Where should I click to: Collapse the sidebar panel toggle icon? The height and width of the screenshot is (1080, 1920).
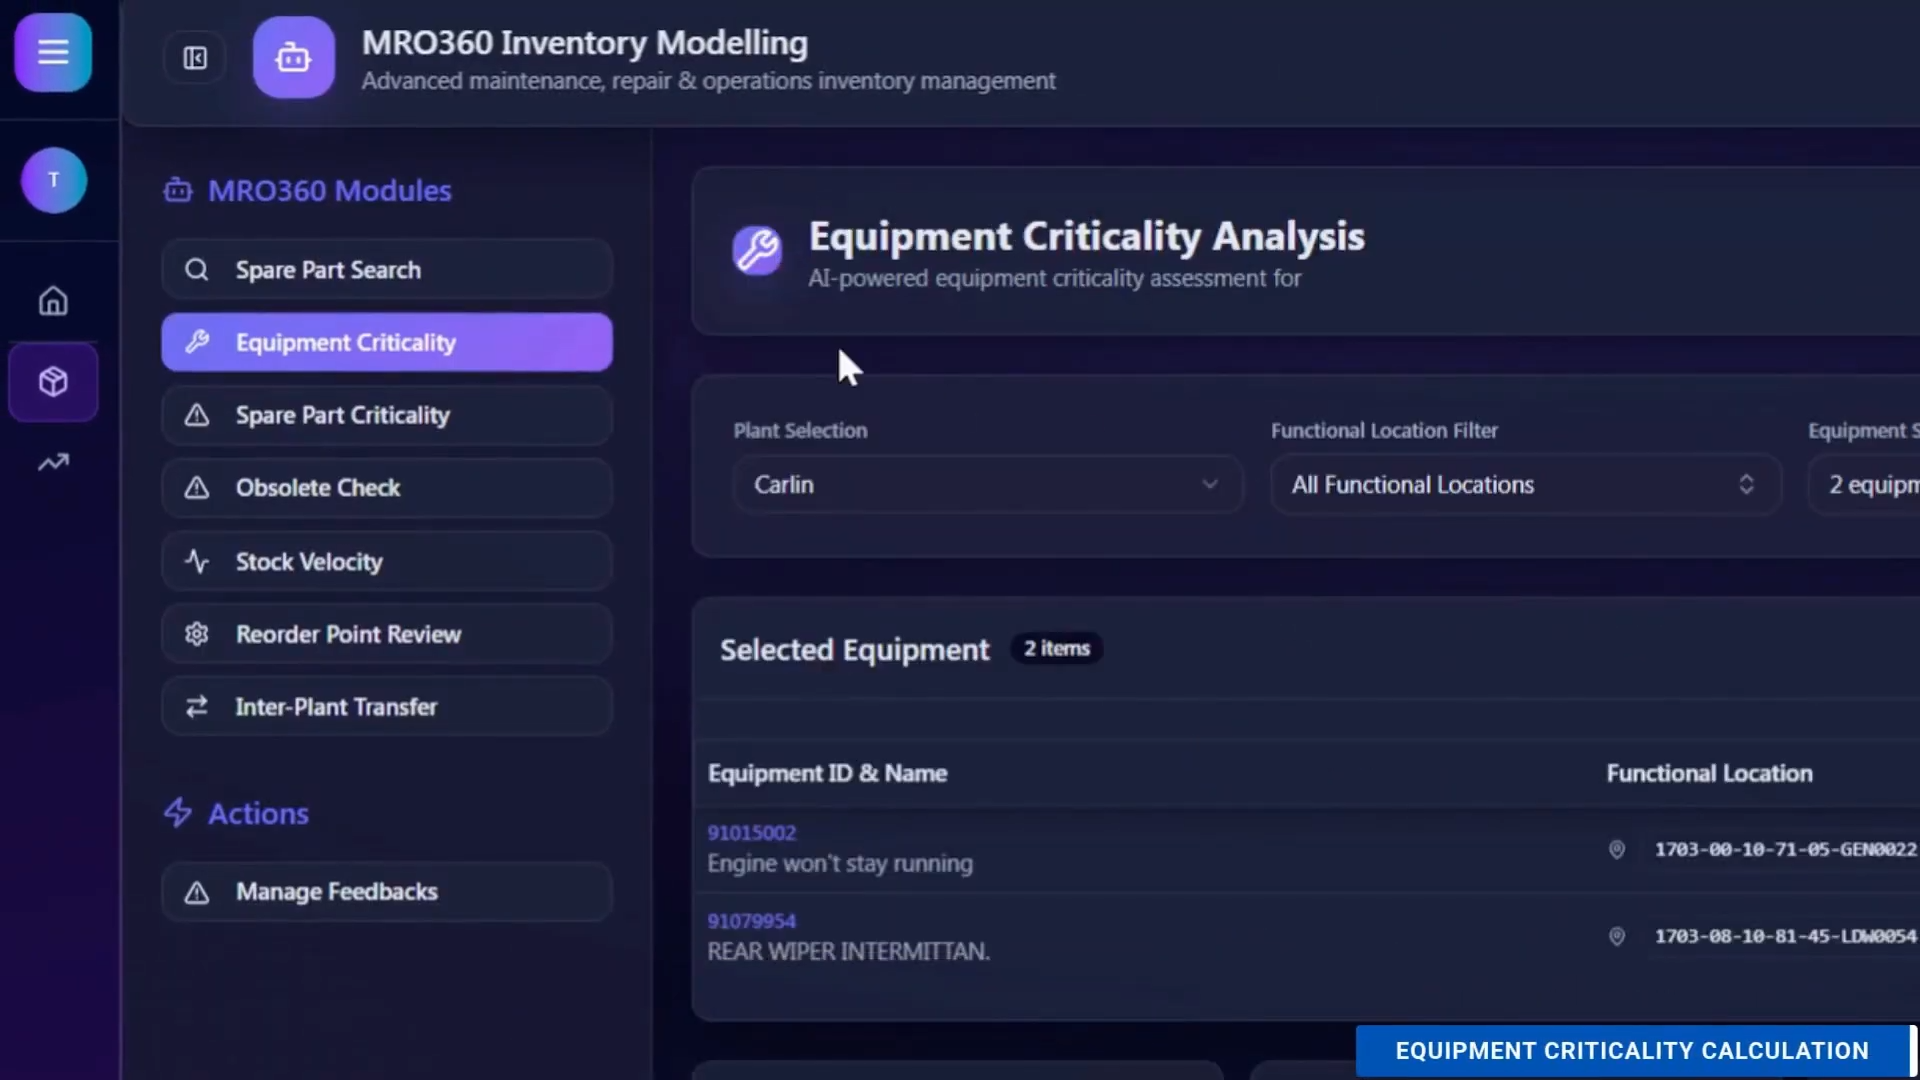tap(195, 58)
